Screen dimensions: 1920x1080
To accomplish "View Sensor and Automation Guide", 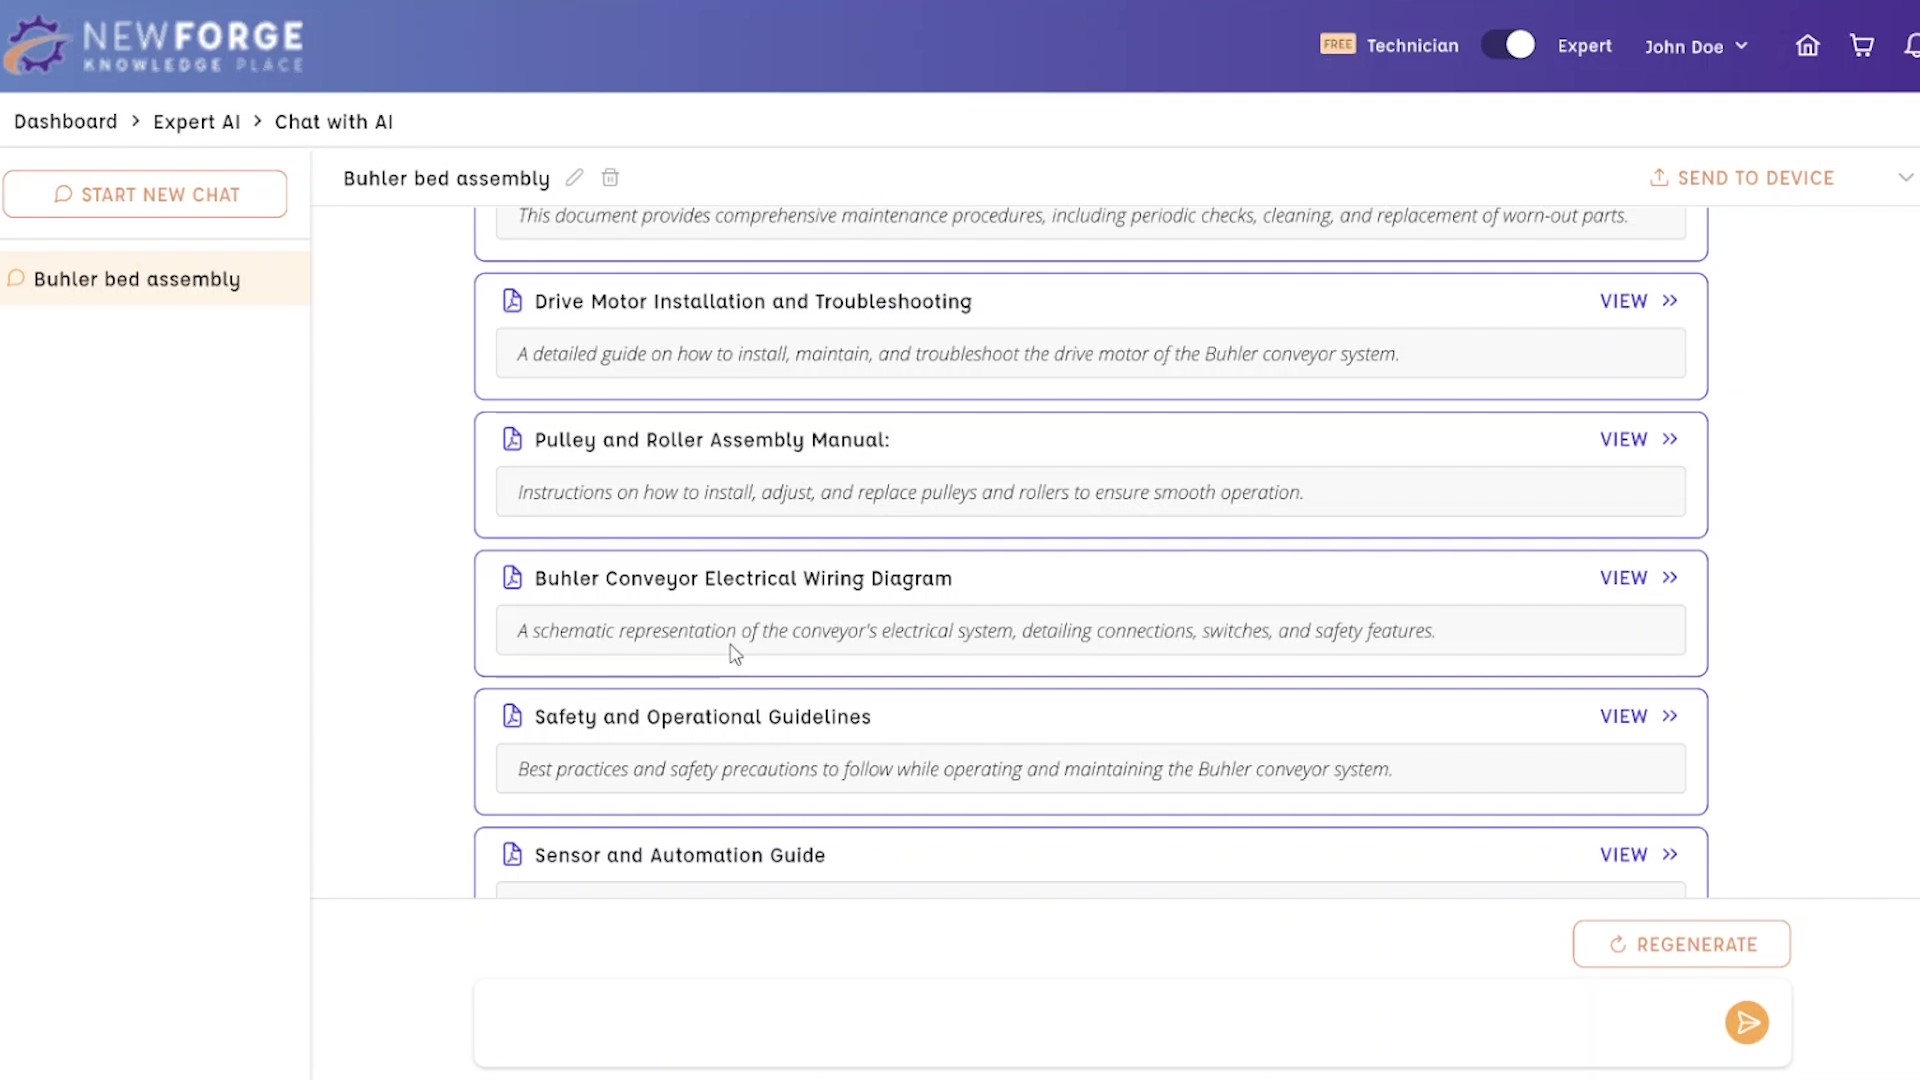I will [x=1639, y=855].
